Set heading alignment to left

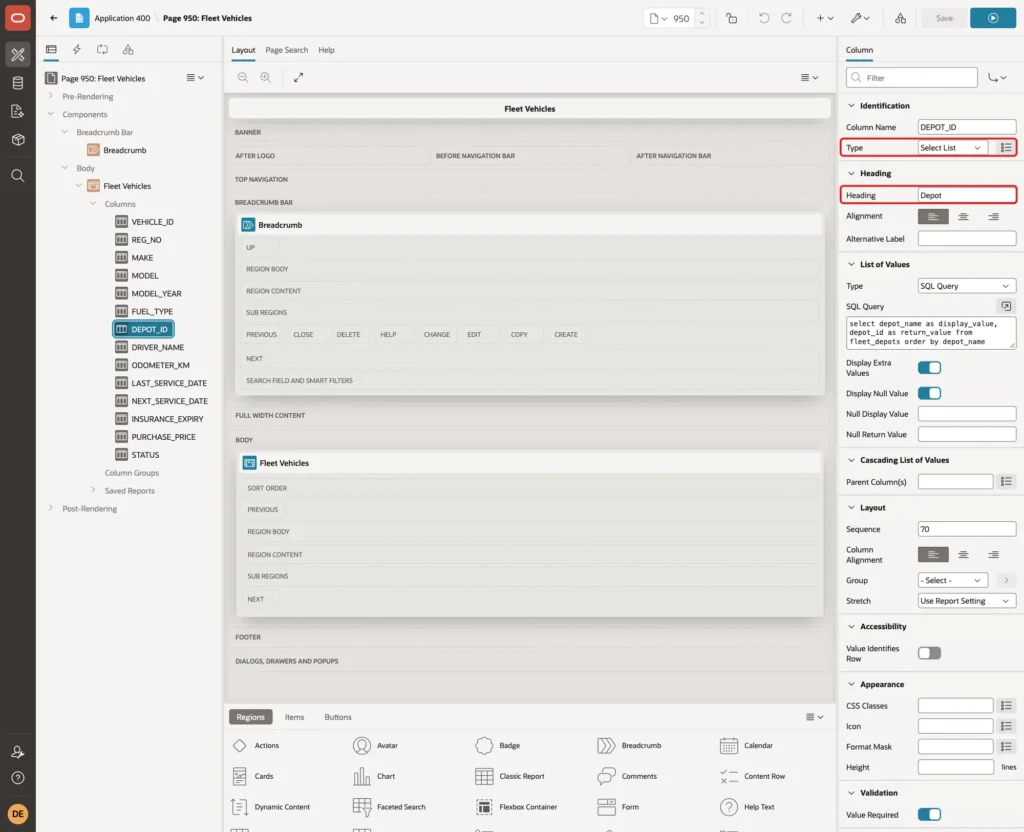tap(933, 217)
